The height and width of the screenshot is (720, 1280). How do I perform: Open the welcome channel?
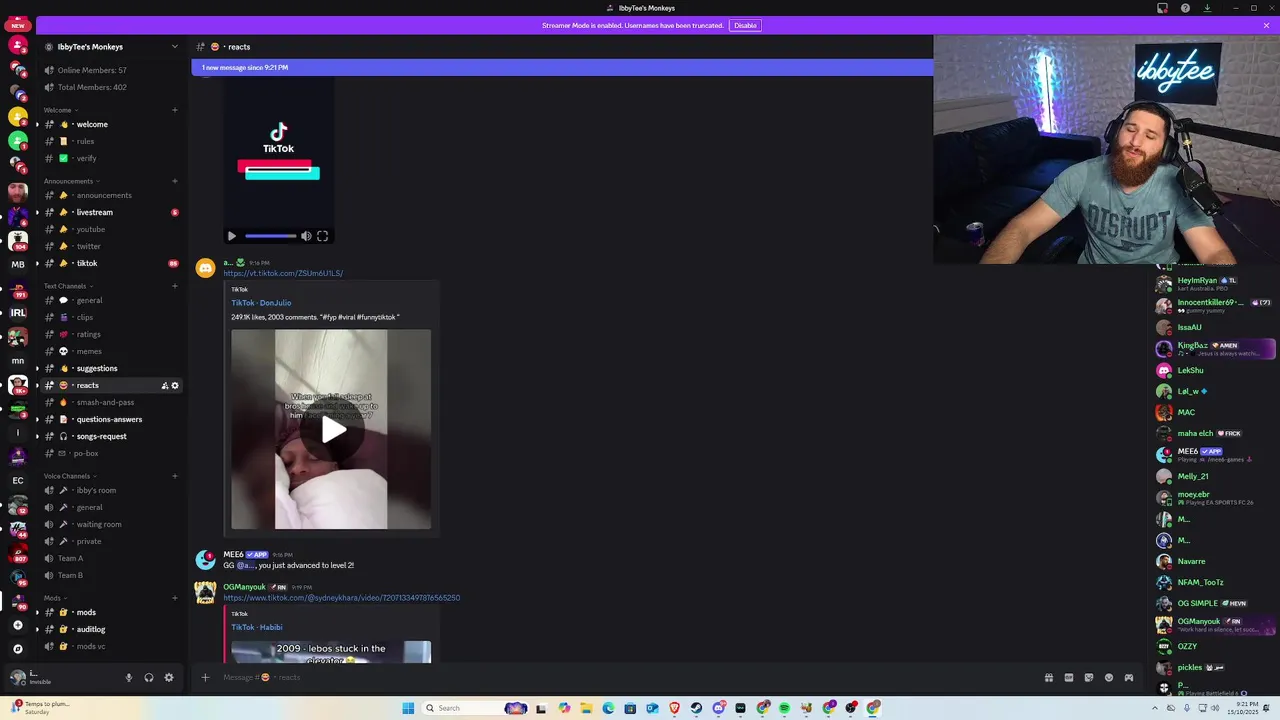110,124
